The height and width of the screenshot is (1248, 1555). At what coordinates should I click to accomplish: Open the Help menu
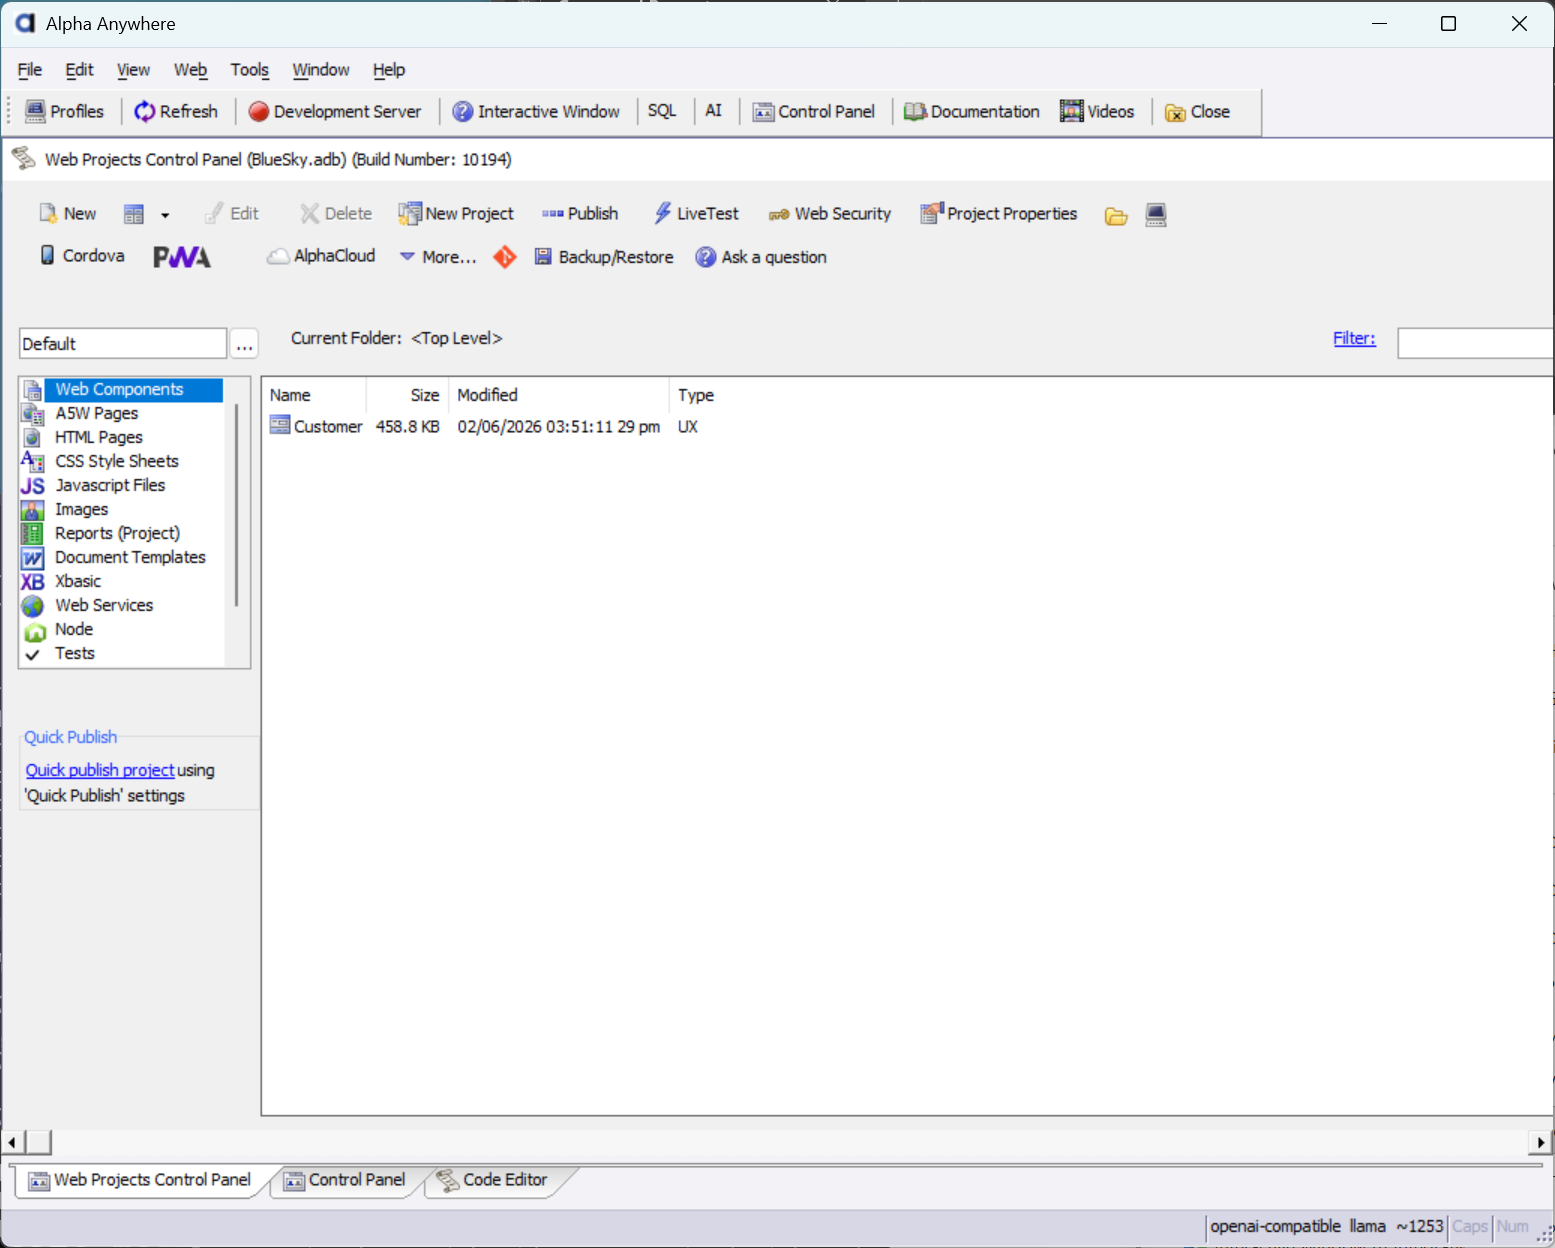point(389,70)
